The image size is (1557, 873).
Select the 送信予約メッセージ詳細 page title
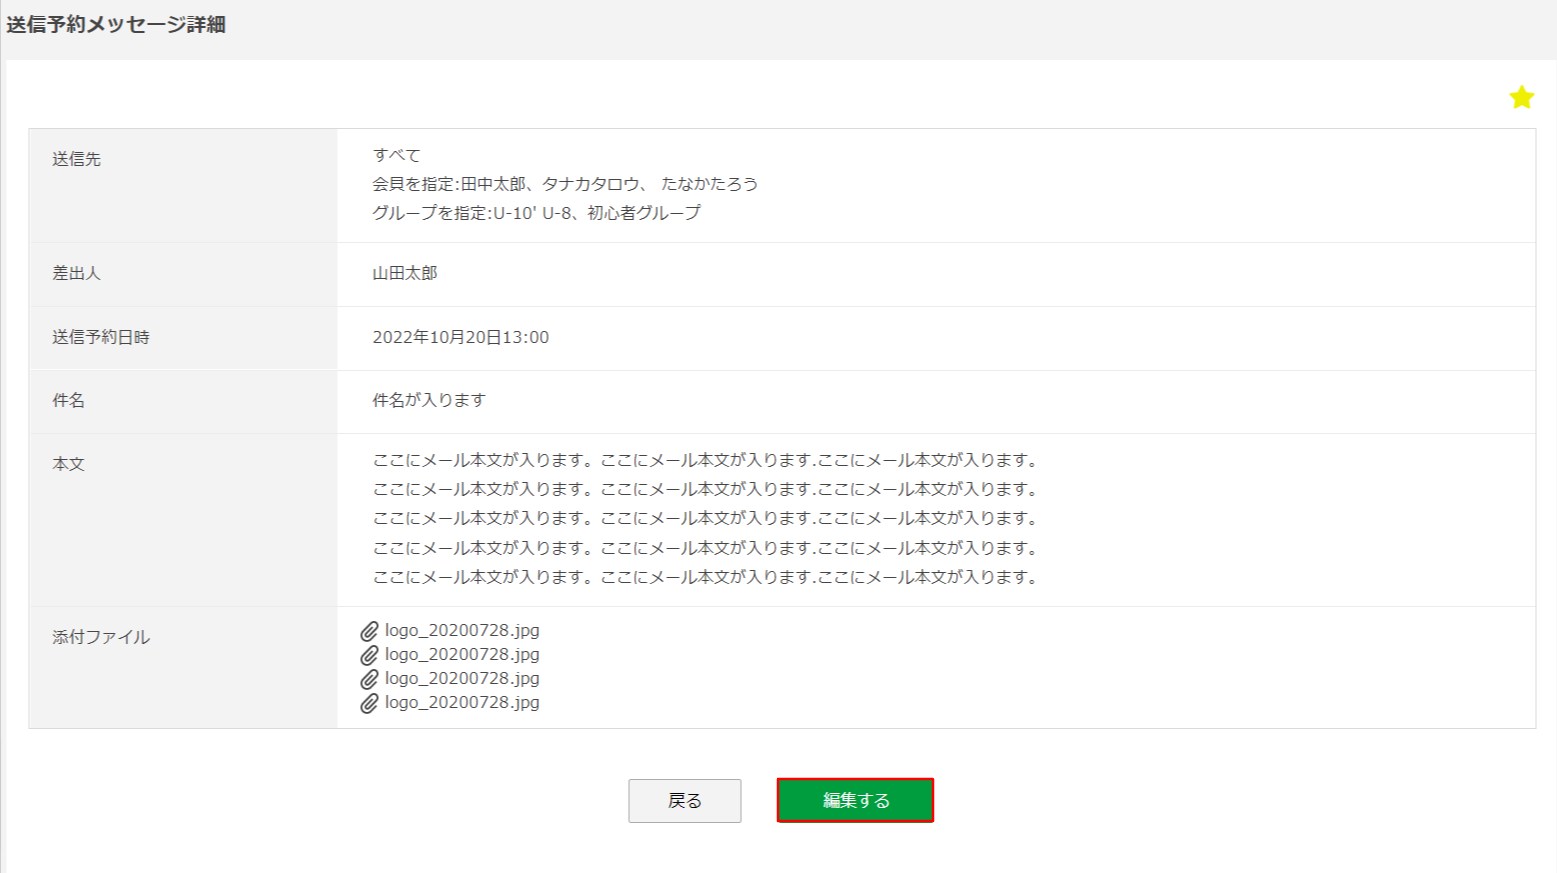pos(116,24)
